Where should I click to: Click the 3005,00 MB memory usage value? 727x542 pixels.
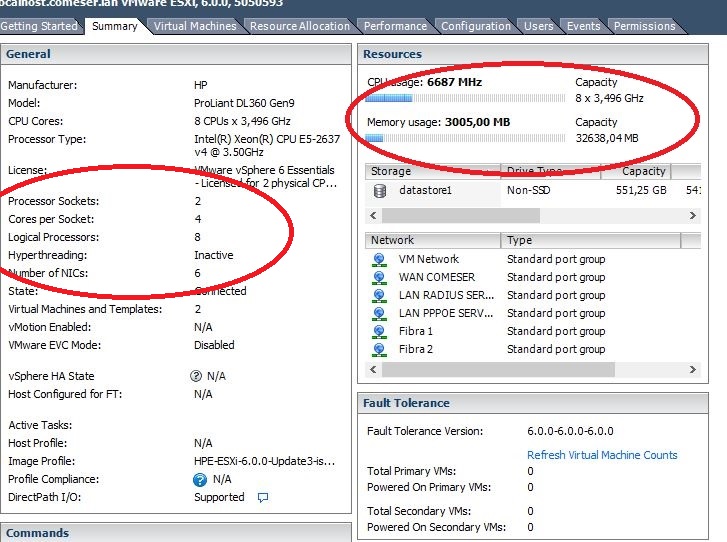coord(477,122)
